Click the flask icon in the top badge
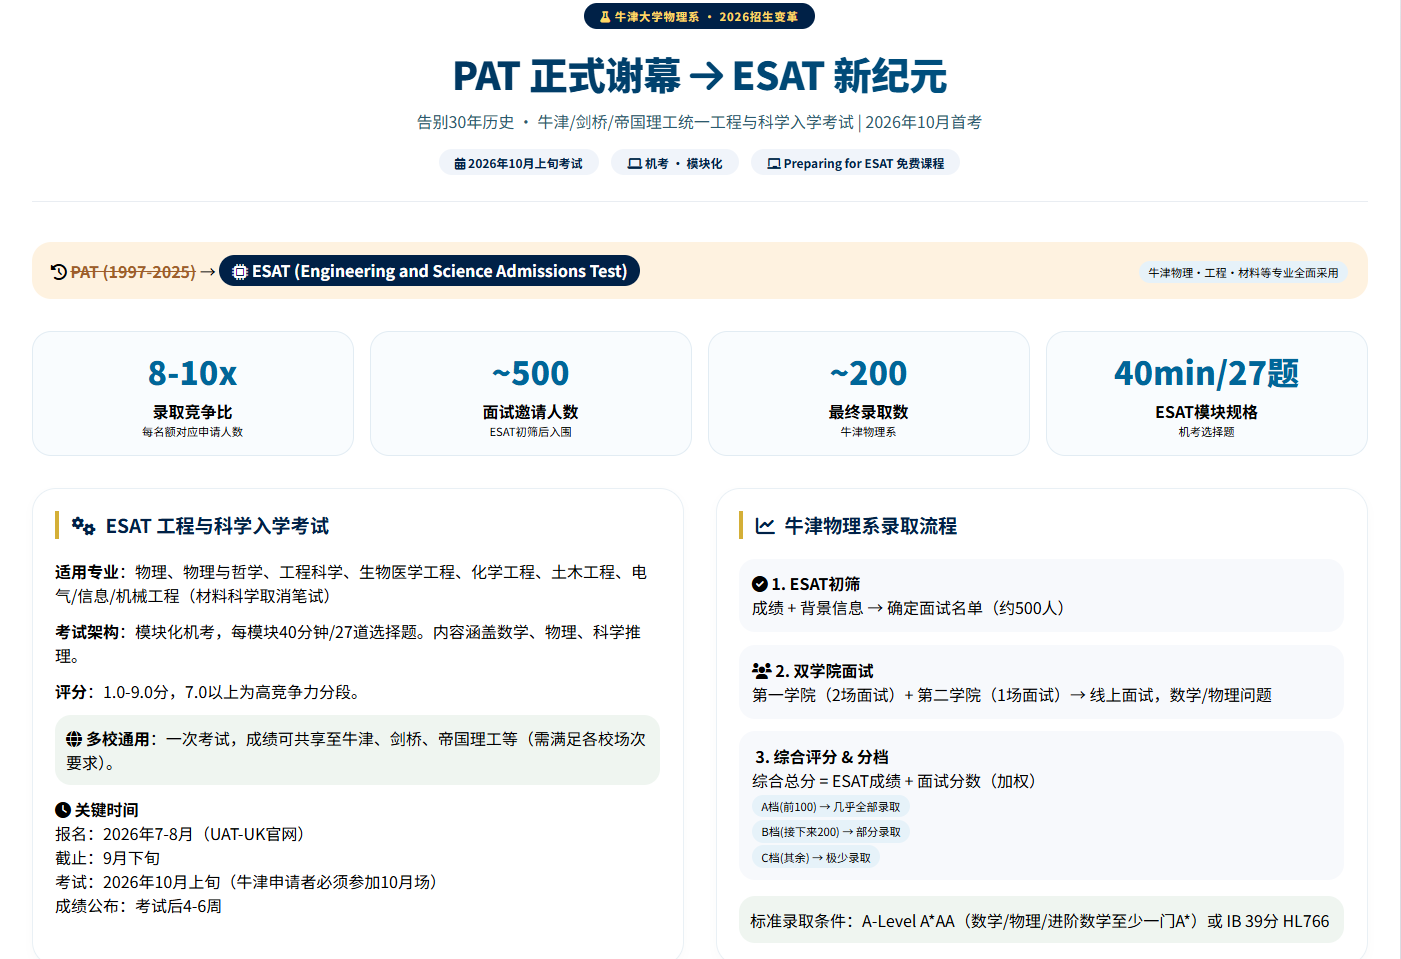 click(x=605, y=17)
